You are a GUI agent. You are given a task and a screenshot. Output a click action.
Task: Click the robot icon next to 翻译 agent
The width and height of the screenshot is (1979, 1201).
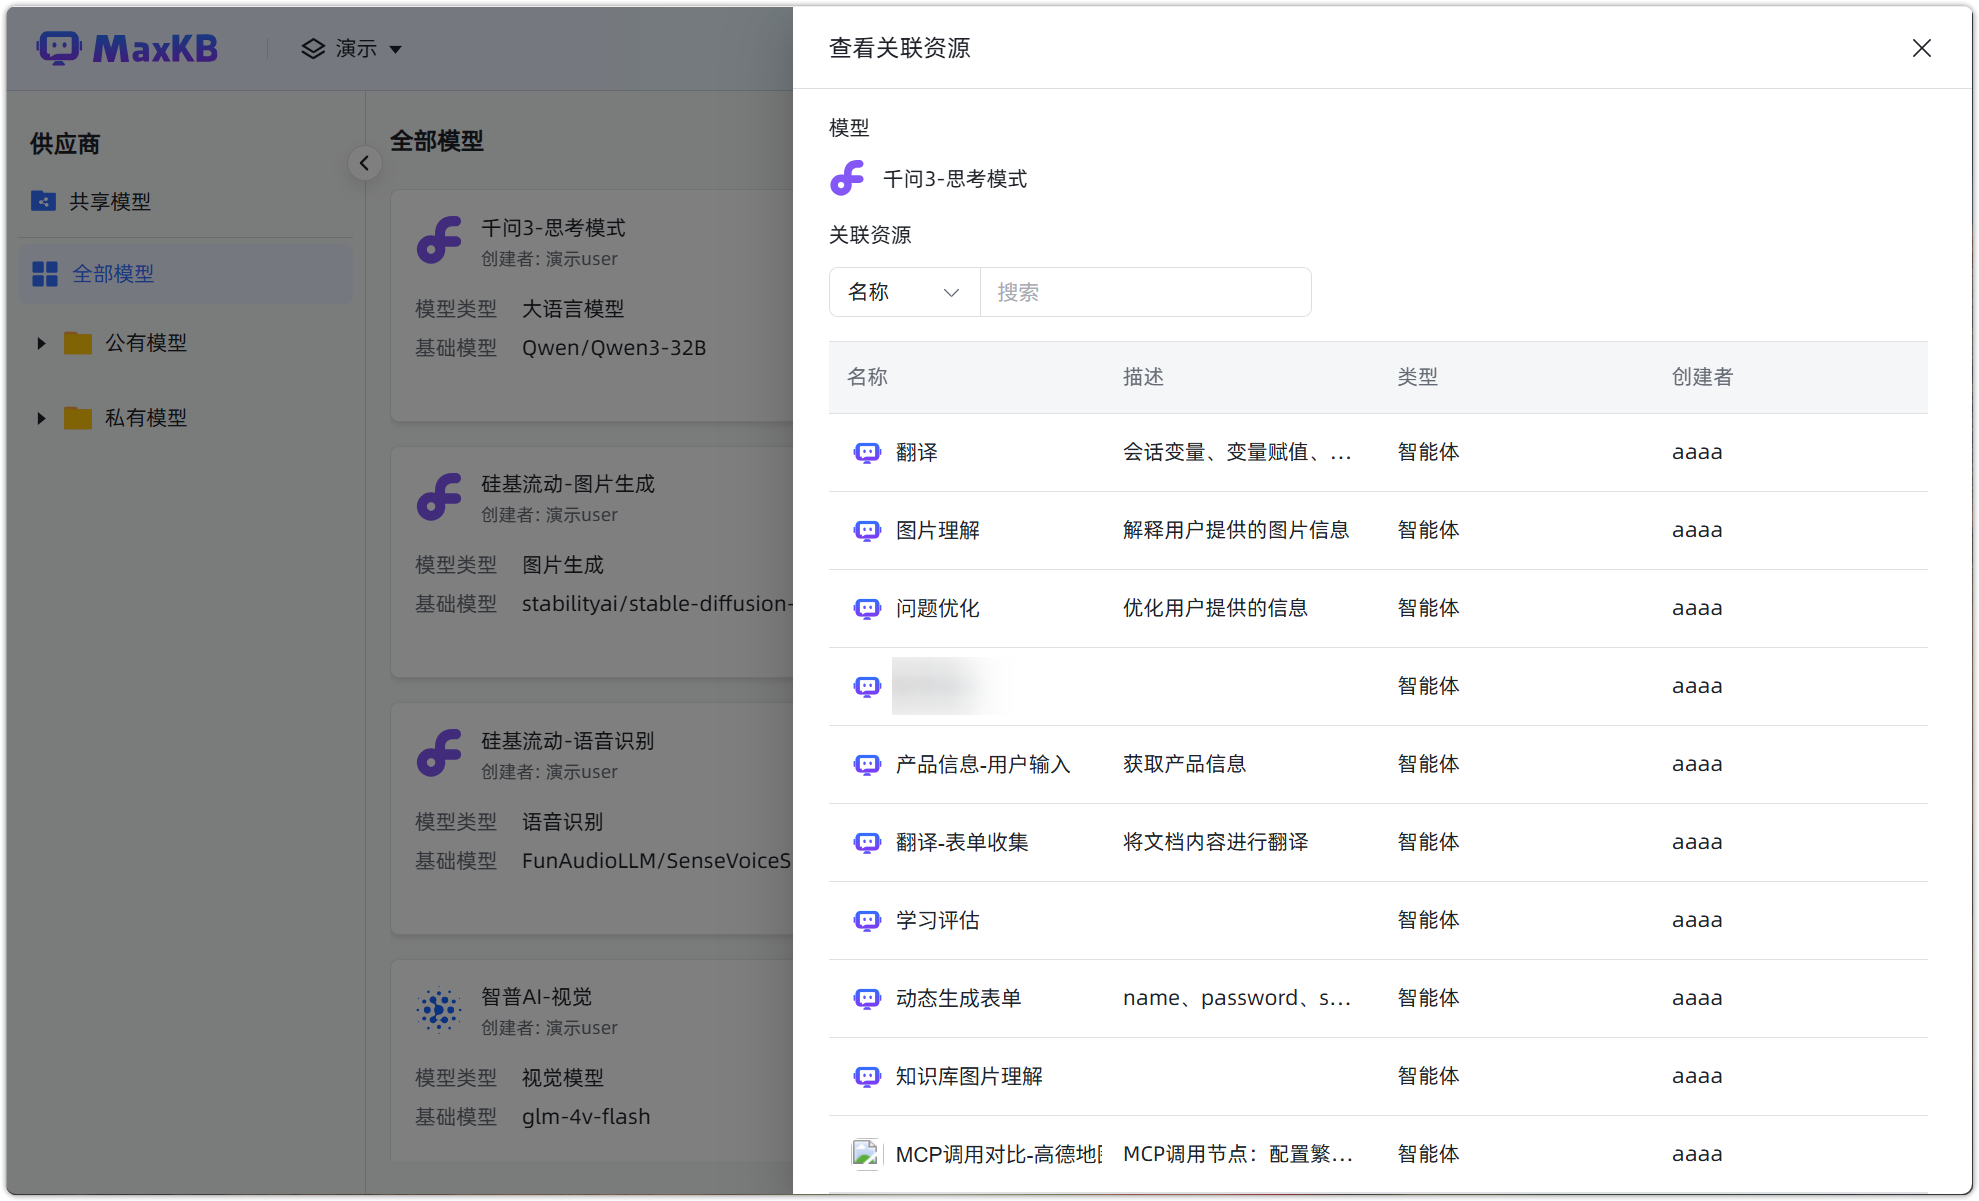tap(867, 452)
